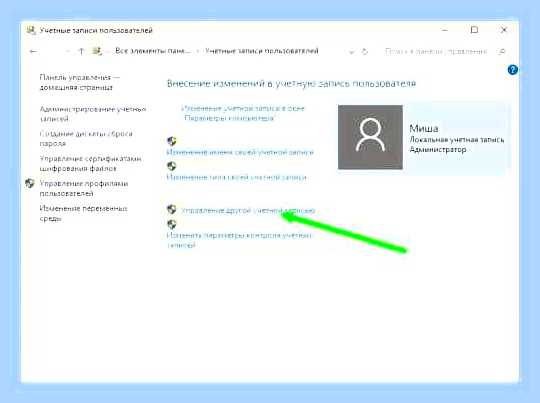540x403 pixels.
Task: Focus the Control Panel search field
Action: 436,52
